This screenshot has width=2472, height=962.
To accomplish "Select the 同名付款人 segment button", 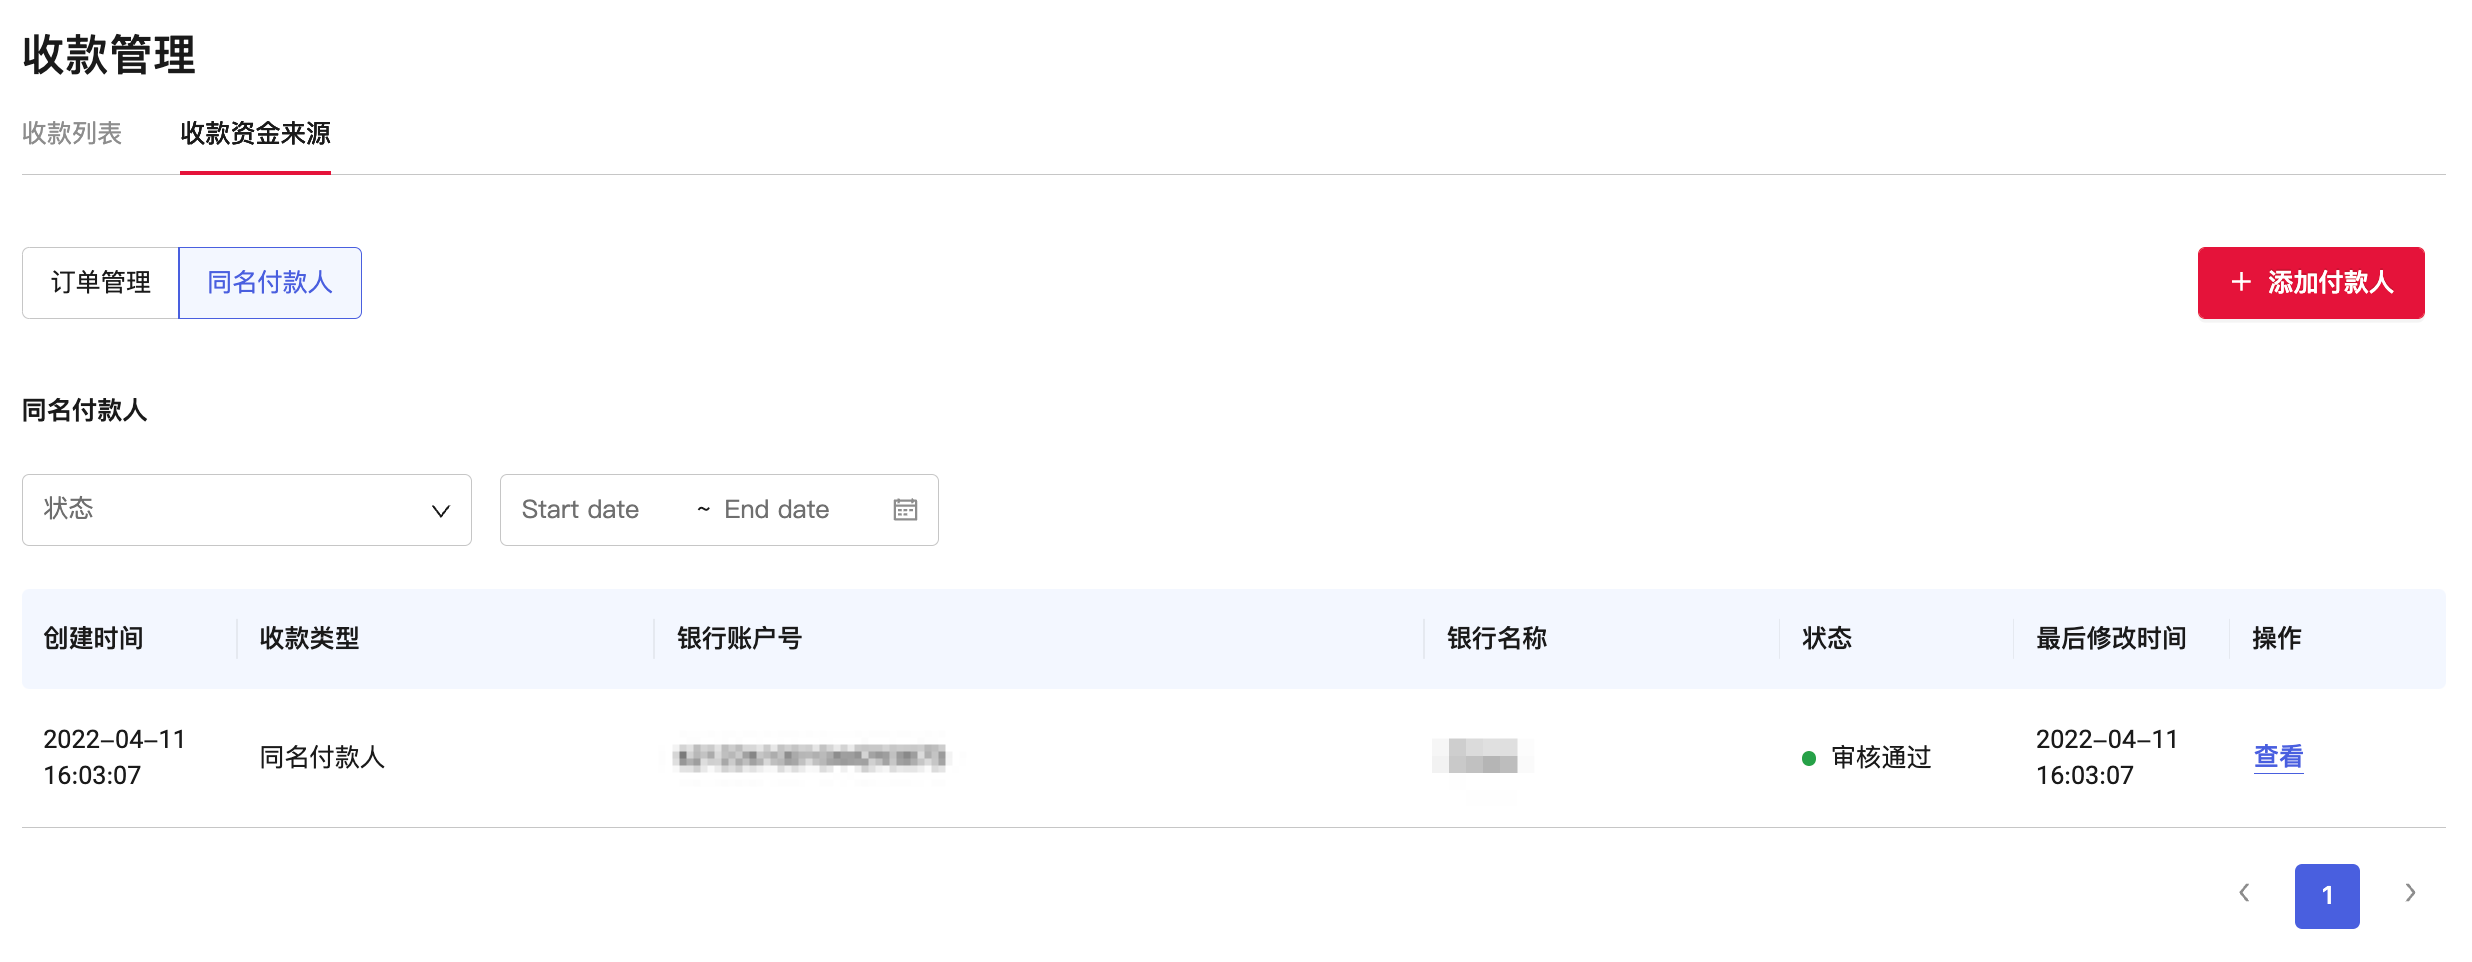I will [x=270, y=283].
